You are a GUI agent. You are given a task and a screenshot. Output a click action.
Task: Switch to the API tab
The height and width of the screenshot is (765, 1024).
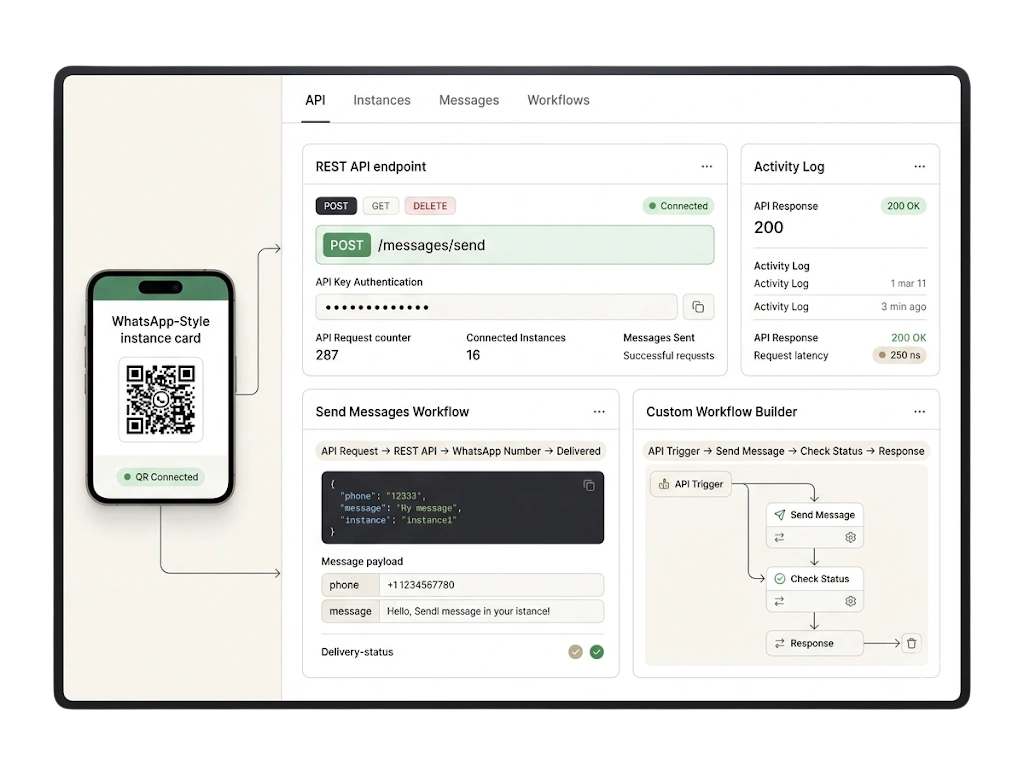(x=315, y=100)
